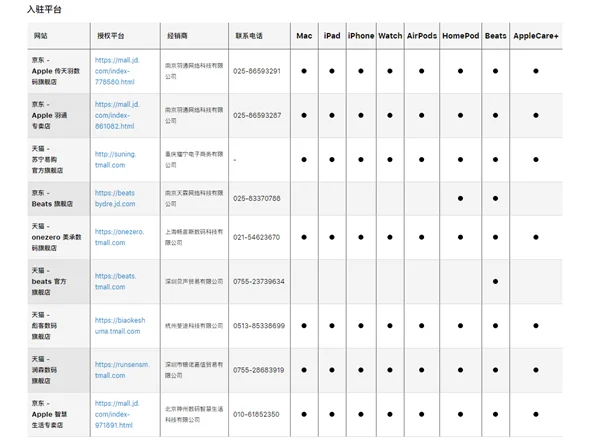Click the Watch column header
Viewport: 600px width, 446px height.
coord(390,36)
